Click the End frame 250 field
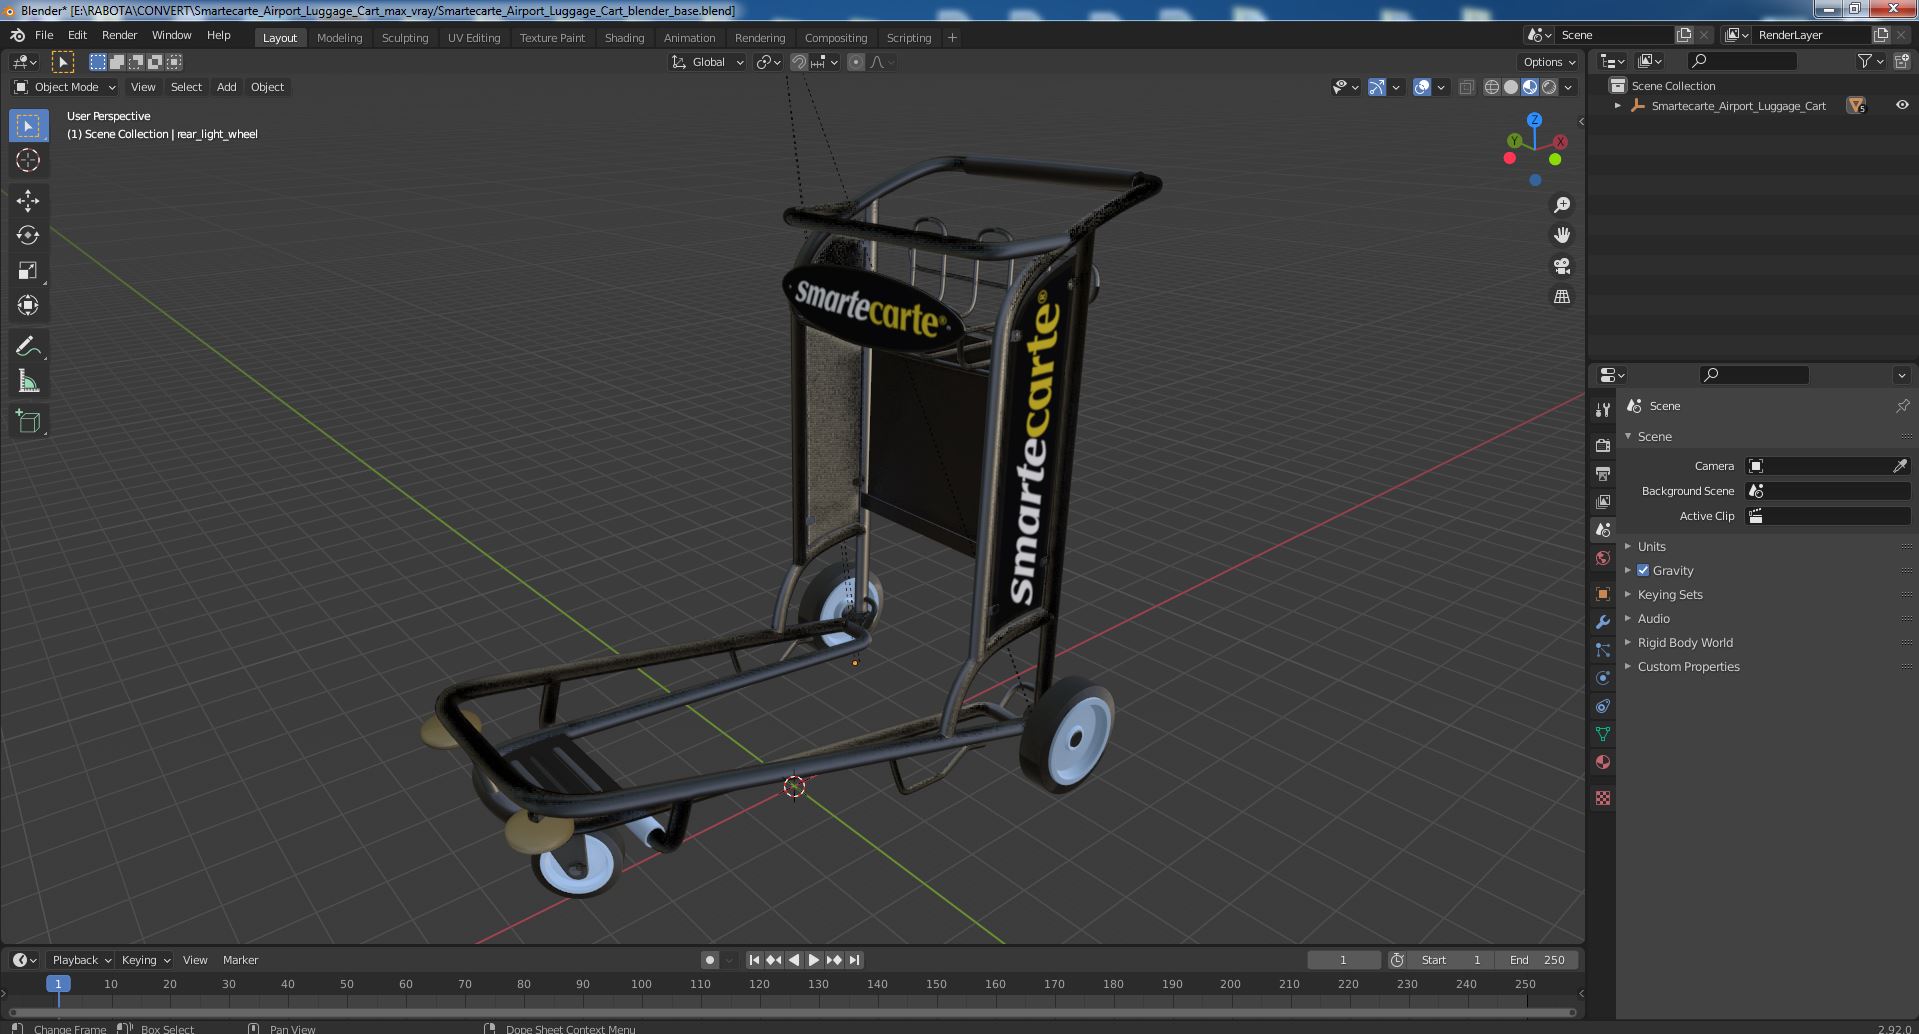 (x=1537, y=960)
